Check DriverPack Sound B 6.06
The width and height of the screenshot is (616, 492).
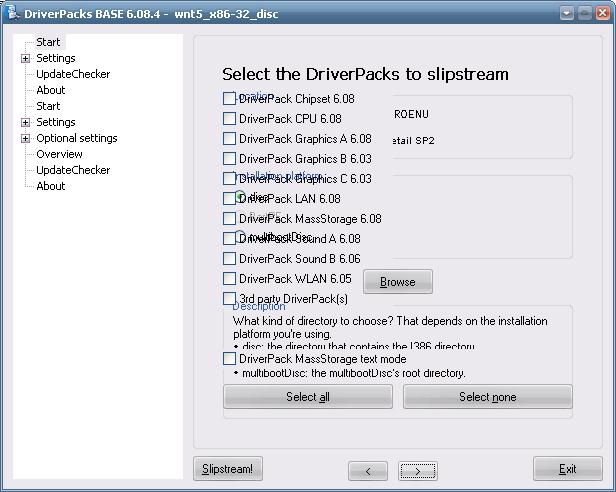point(230,259)
